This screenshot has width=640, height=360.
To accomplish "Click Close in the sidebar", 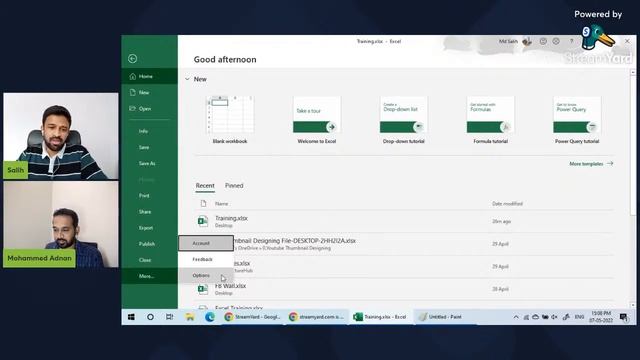I will pos(149,260).
